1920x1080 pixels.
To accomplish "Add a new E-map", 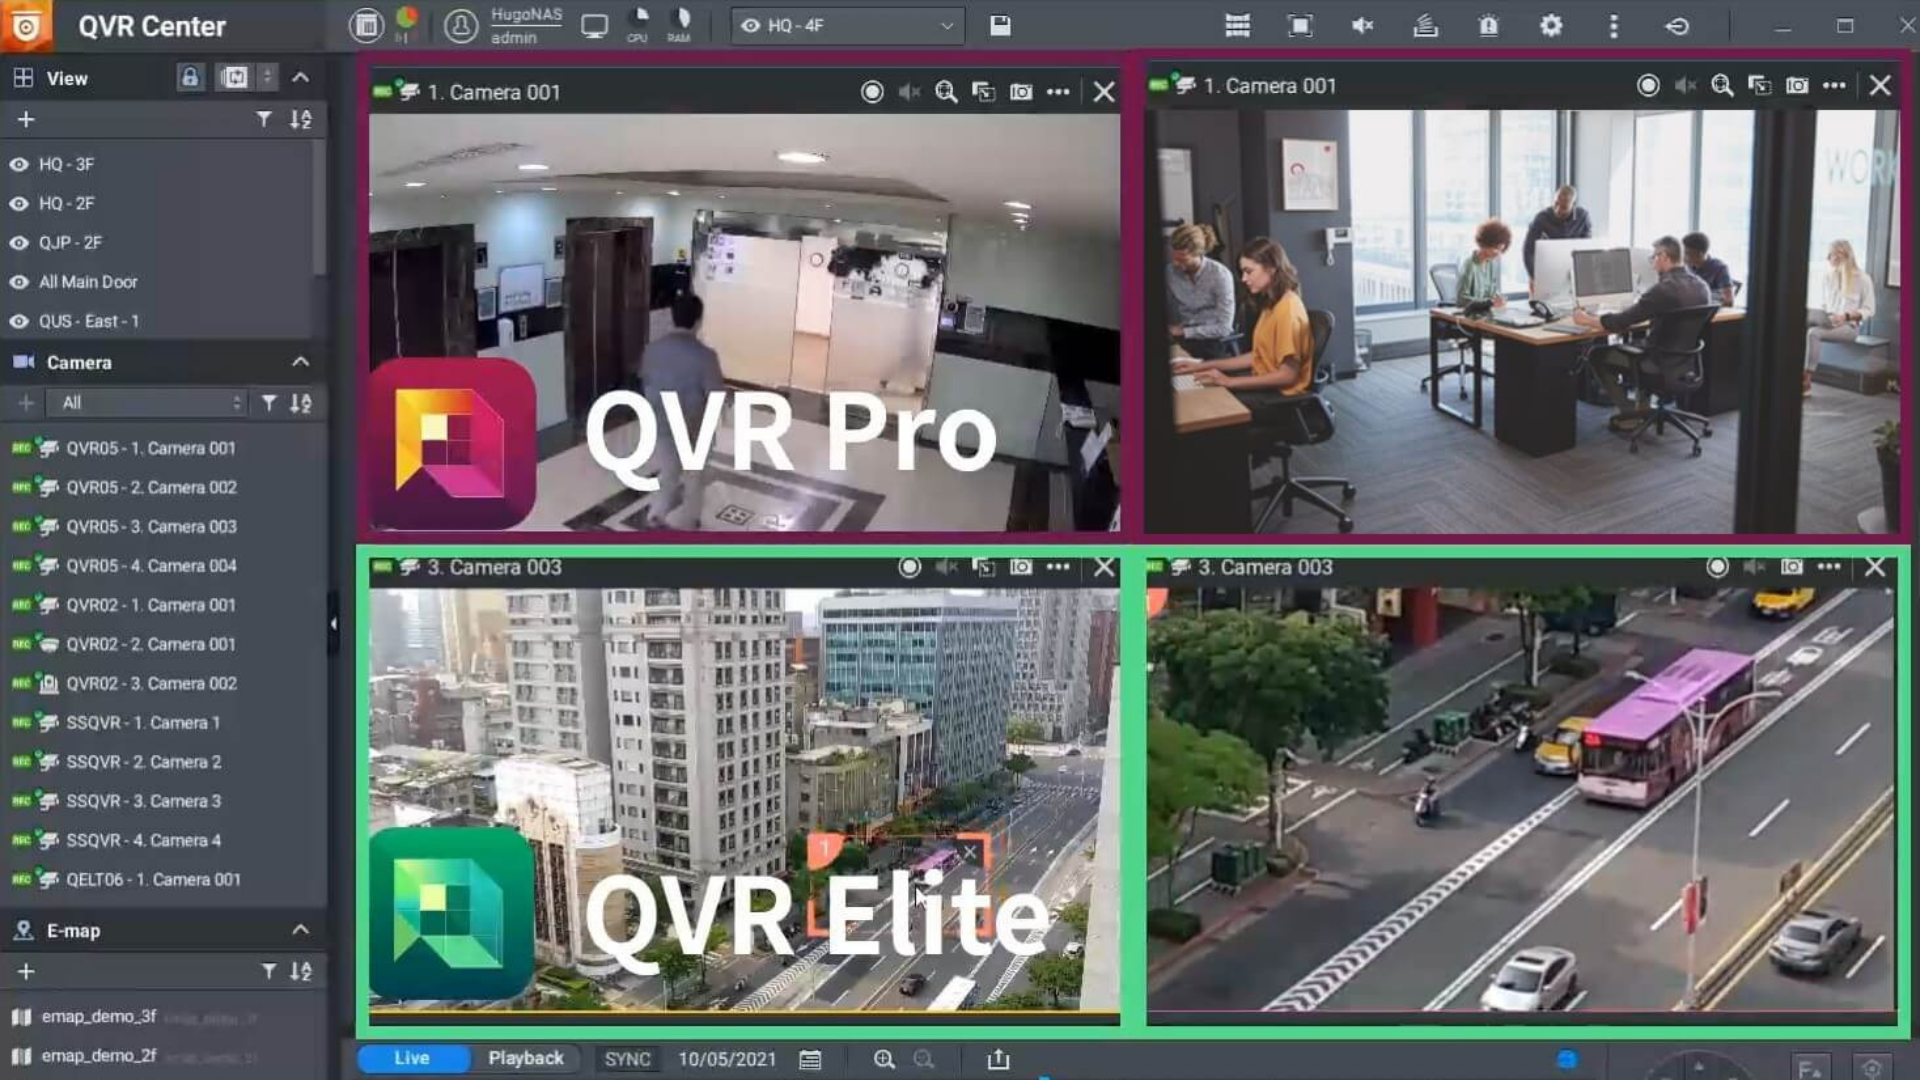I will coord(26,971).
